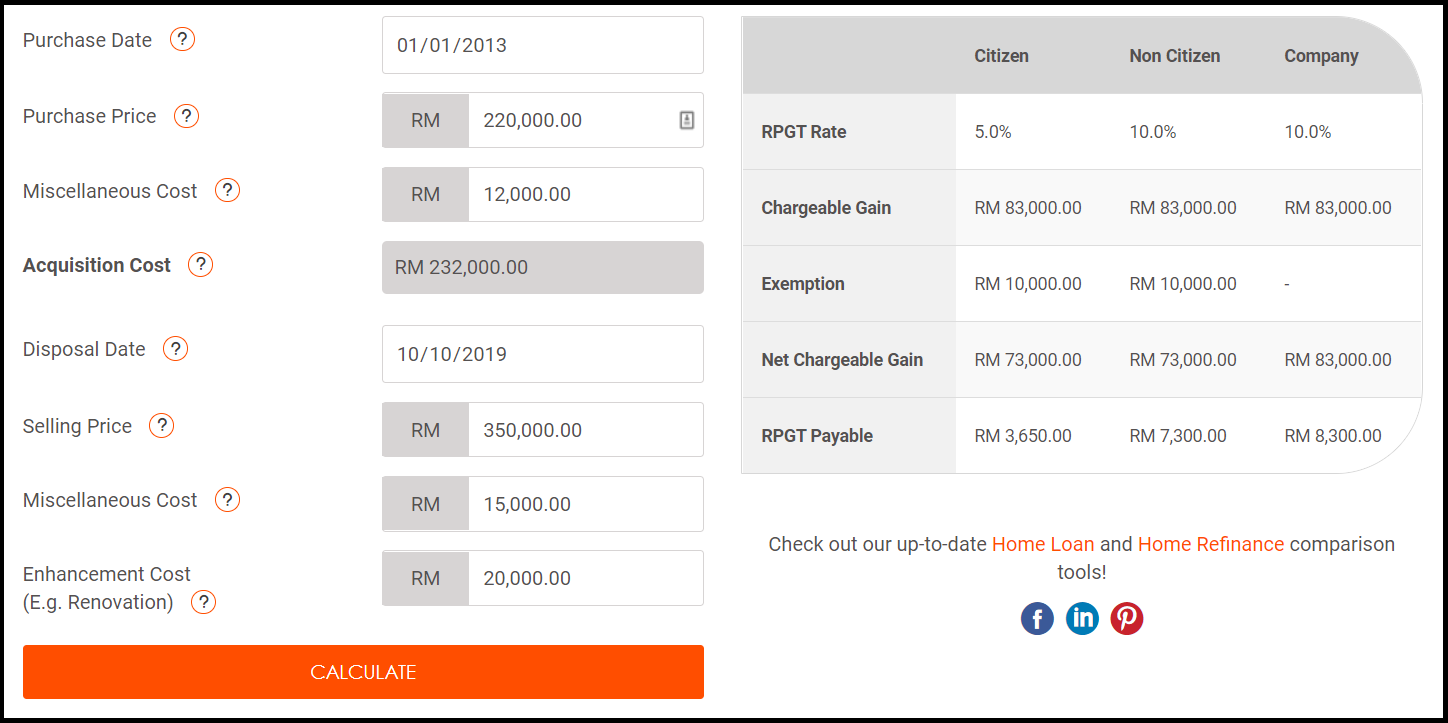Open the Home Loan link
The width and height of the screenshot is (1448, 723).
(1042, 544)
